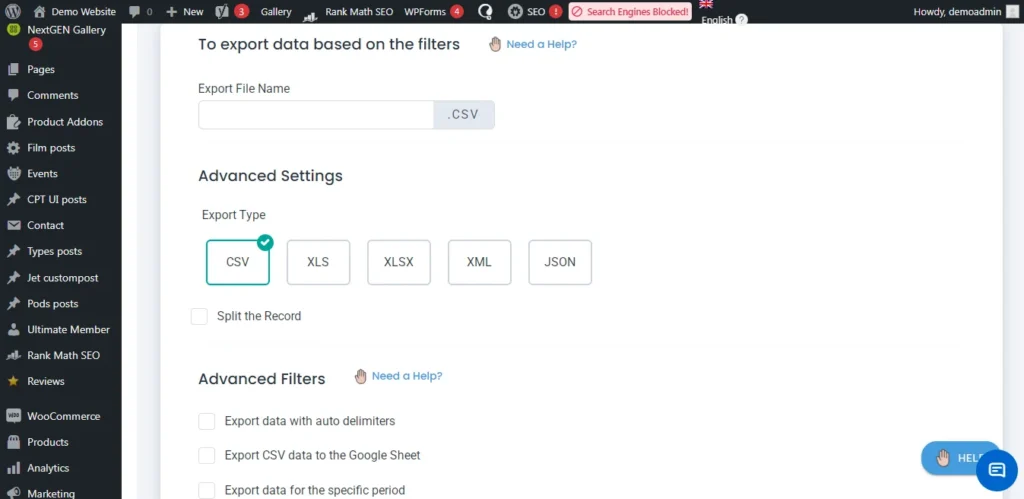Screen dimensions: 1024x499
Task: Open the Reviews star menu item
Action: click(x=46, y=381)
